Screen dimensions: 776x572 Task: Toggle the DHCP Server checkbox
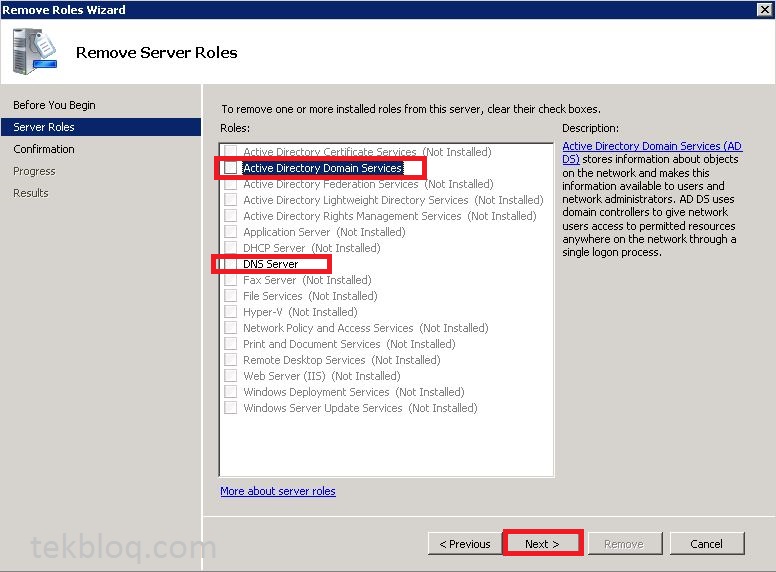(x=231, y=247)
